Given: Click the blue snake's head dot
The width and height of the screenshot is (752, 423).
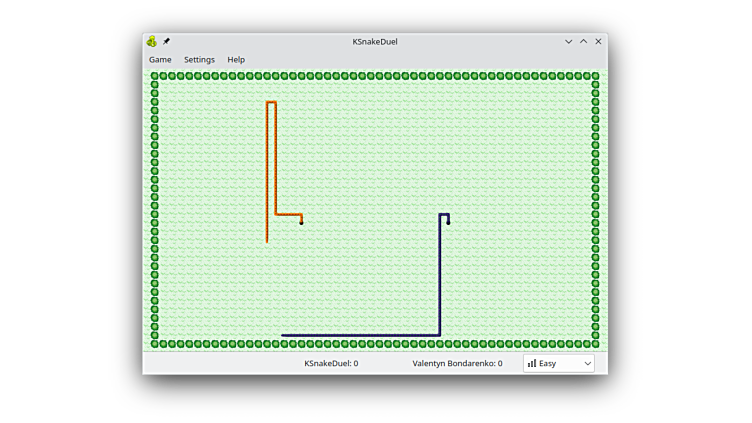Looking at the screenshot, I should tap(448, 222).
